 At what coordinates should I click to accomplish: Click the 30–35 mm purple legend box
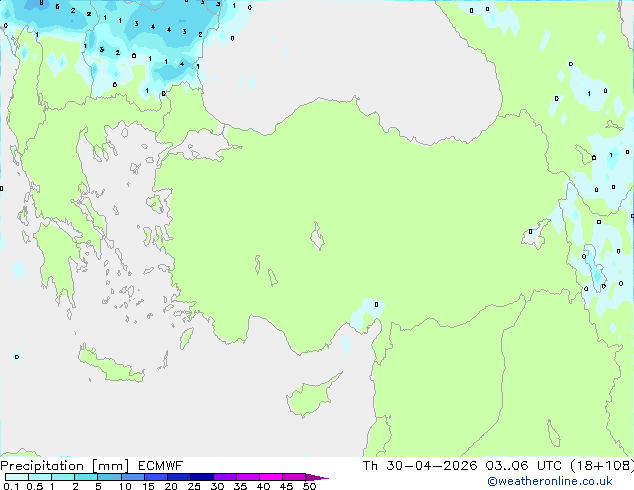(225, 477)
